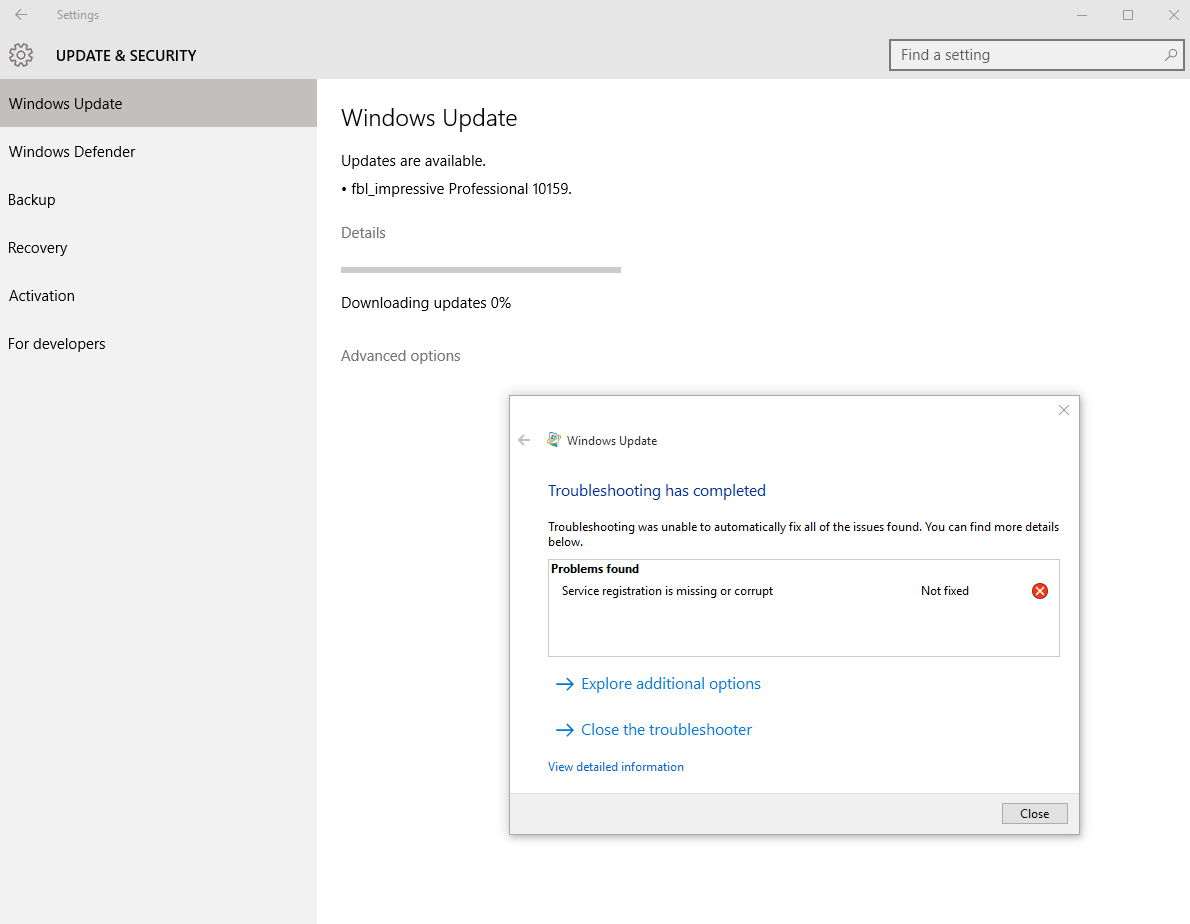Open the settings home gear icon
The width and height of the screenshot is (1190, 924).
[x=21, y=55]
